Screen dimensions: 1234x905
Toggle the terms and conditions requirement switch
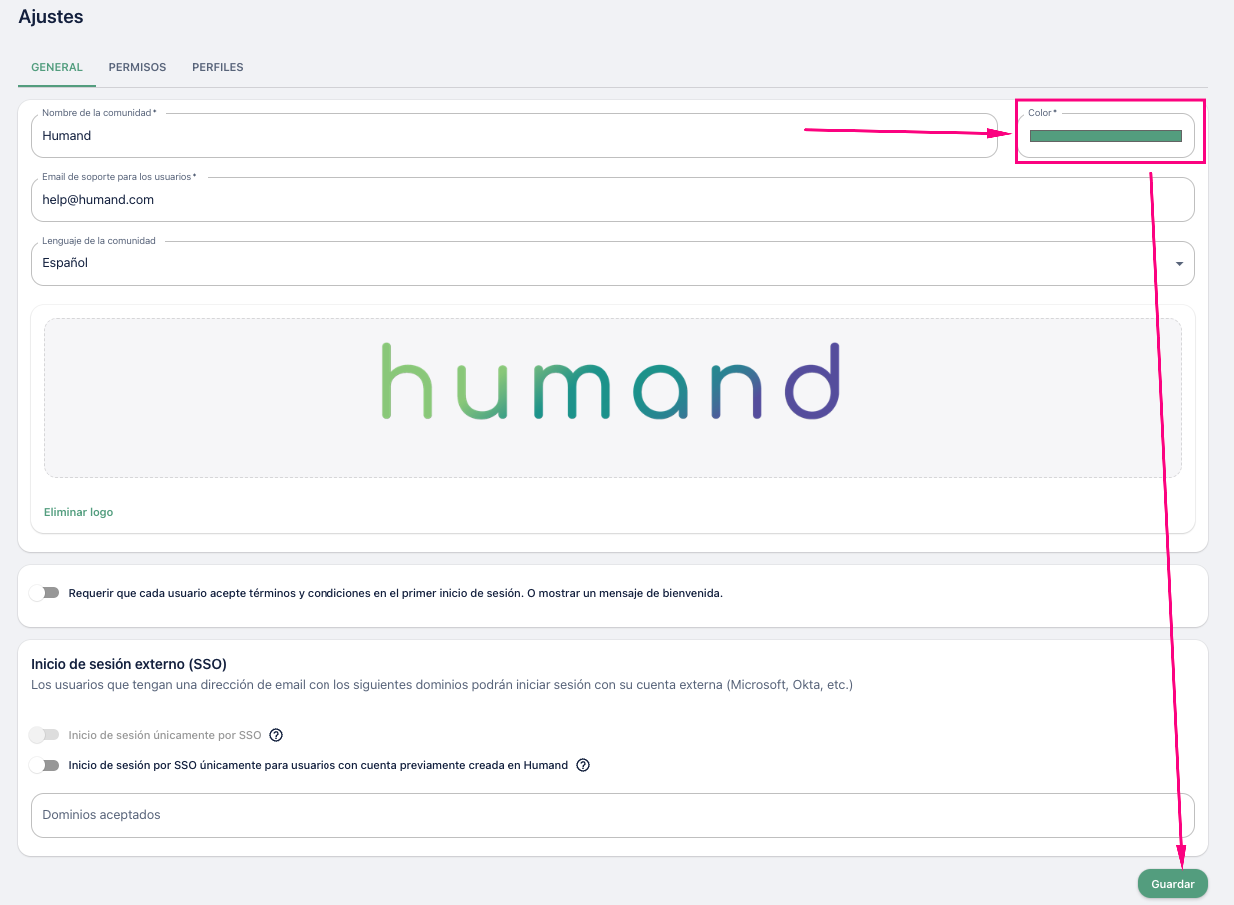point(44,593)
